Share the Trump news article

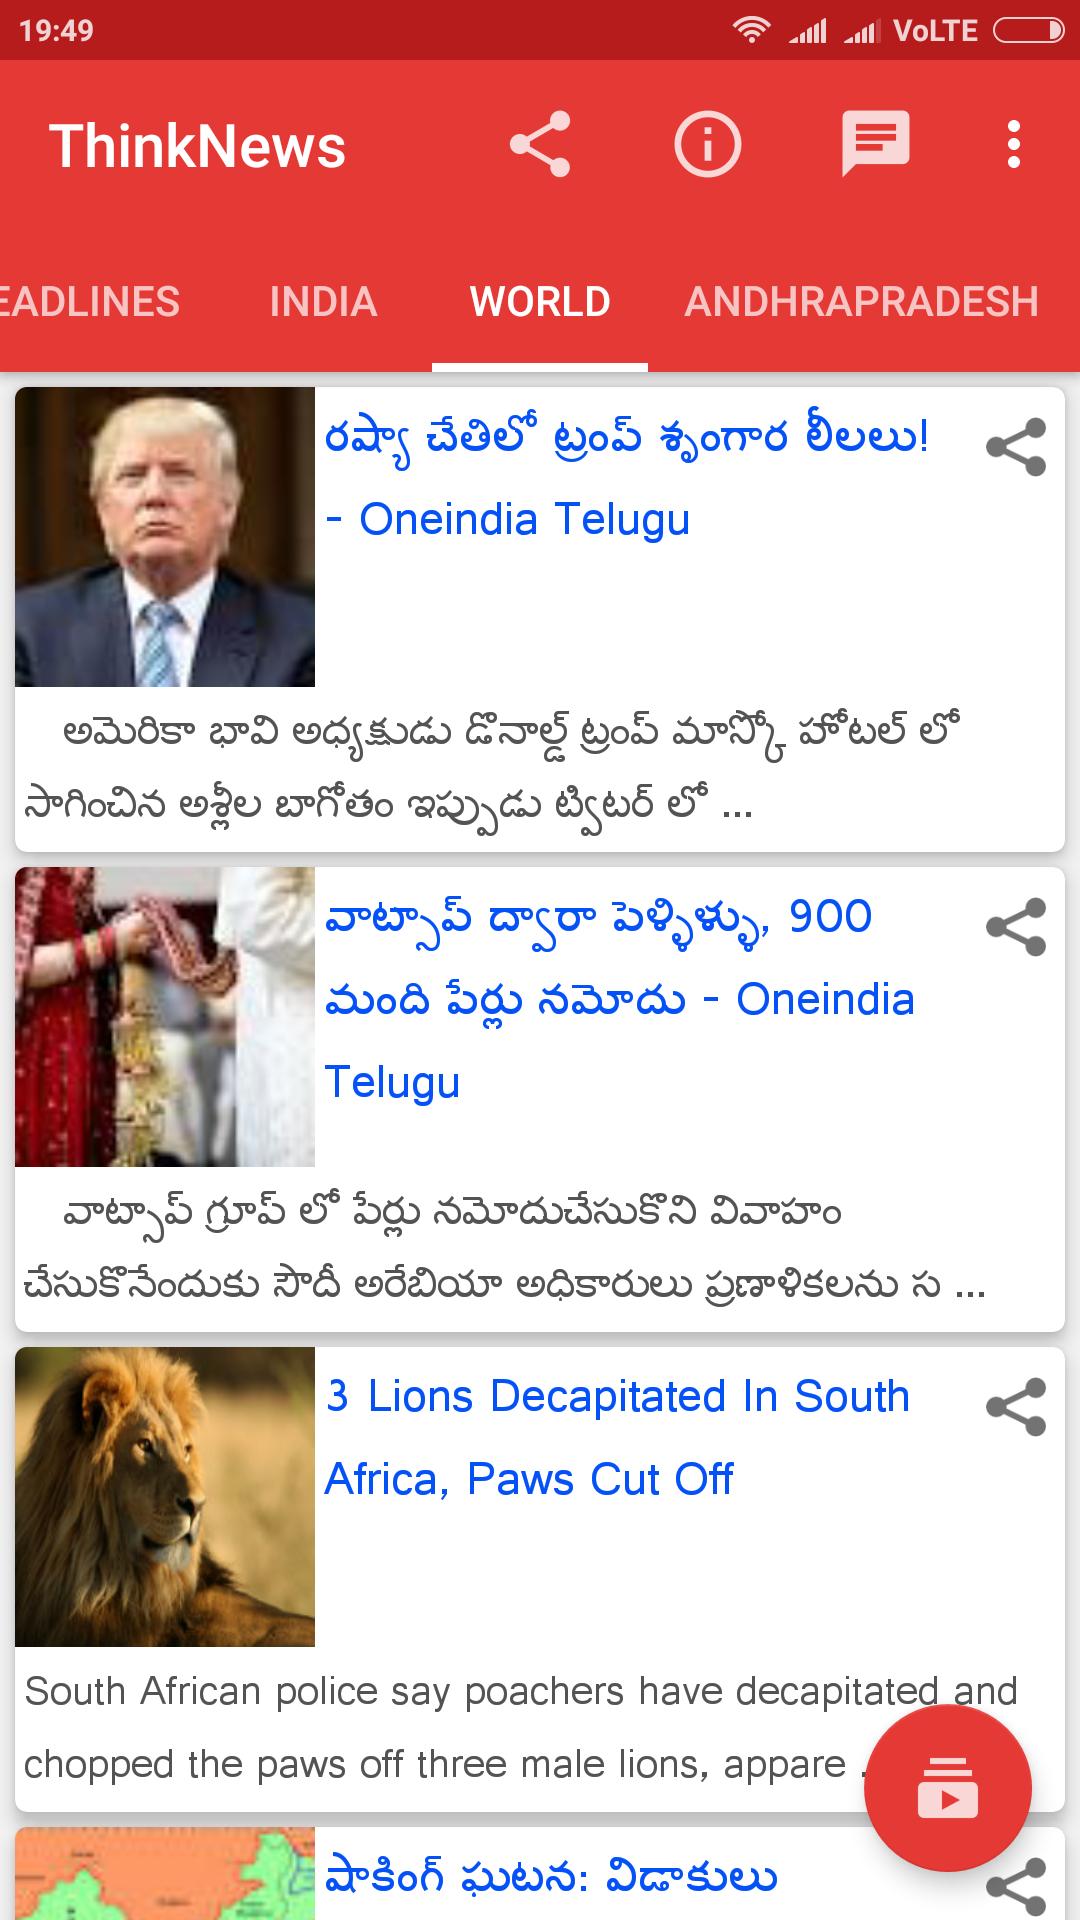tap(1016, 447)
